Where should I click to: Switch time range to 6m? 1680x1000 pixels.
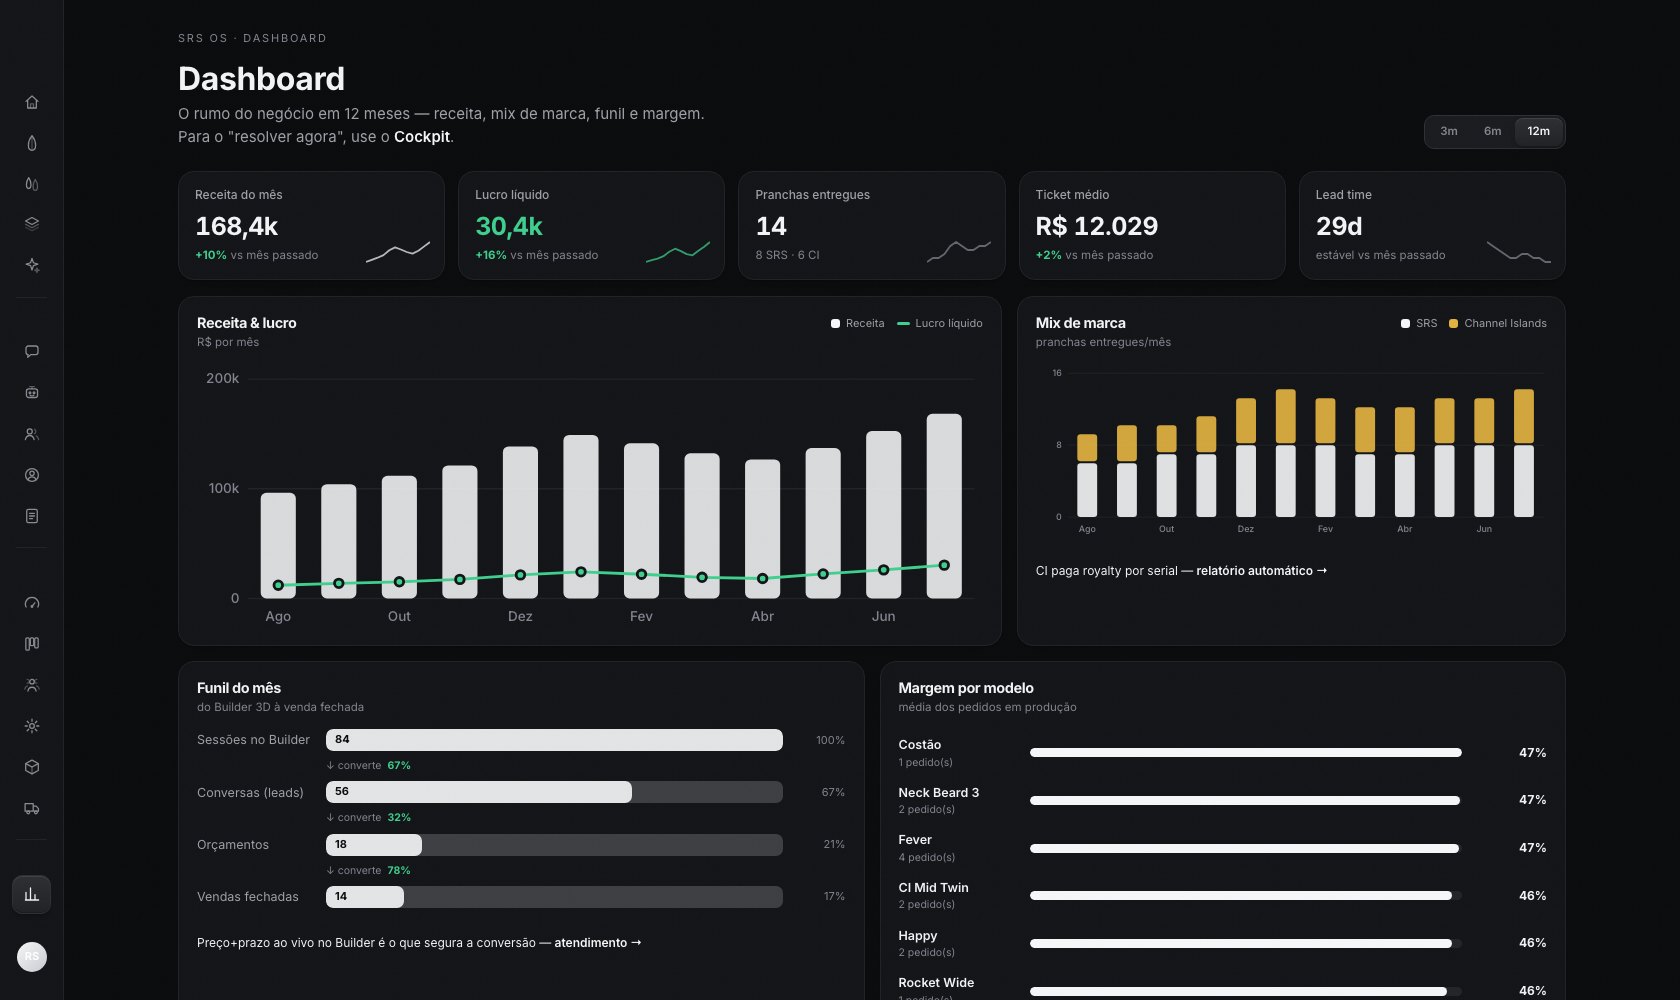[x=1492, y=131]
